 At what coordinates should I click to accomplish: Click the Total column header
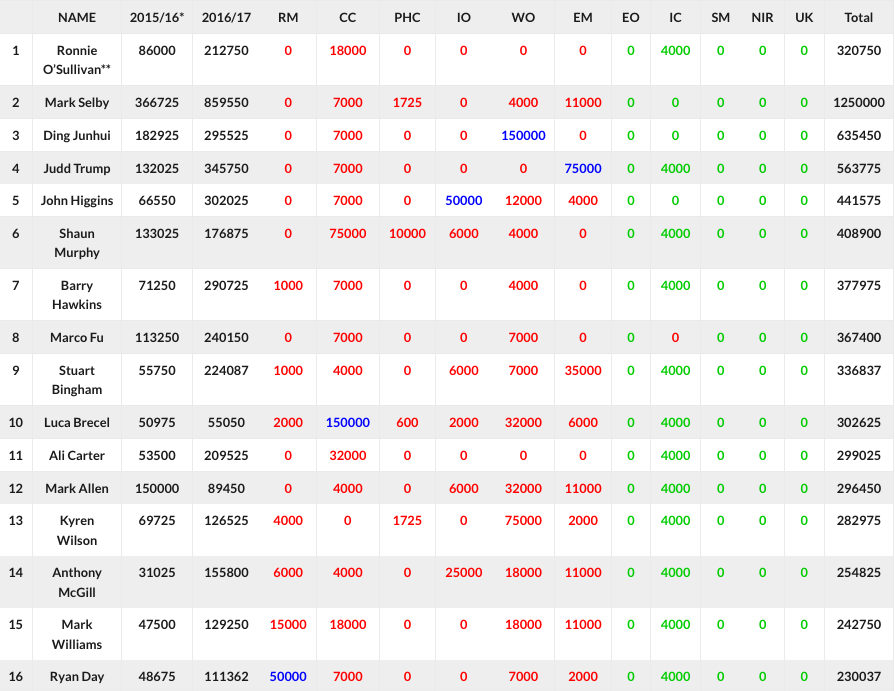pyautogui.click(x=858, y=17)
